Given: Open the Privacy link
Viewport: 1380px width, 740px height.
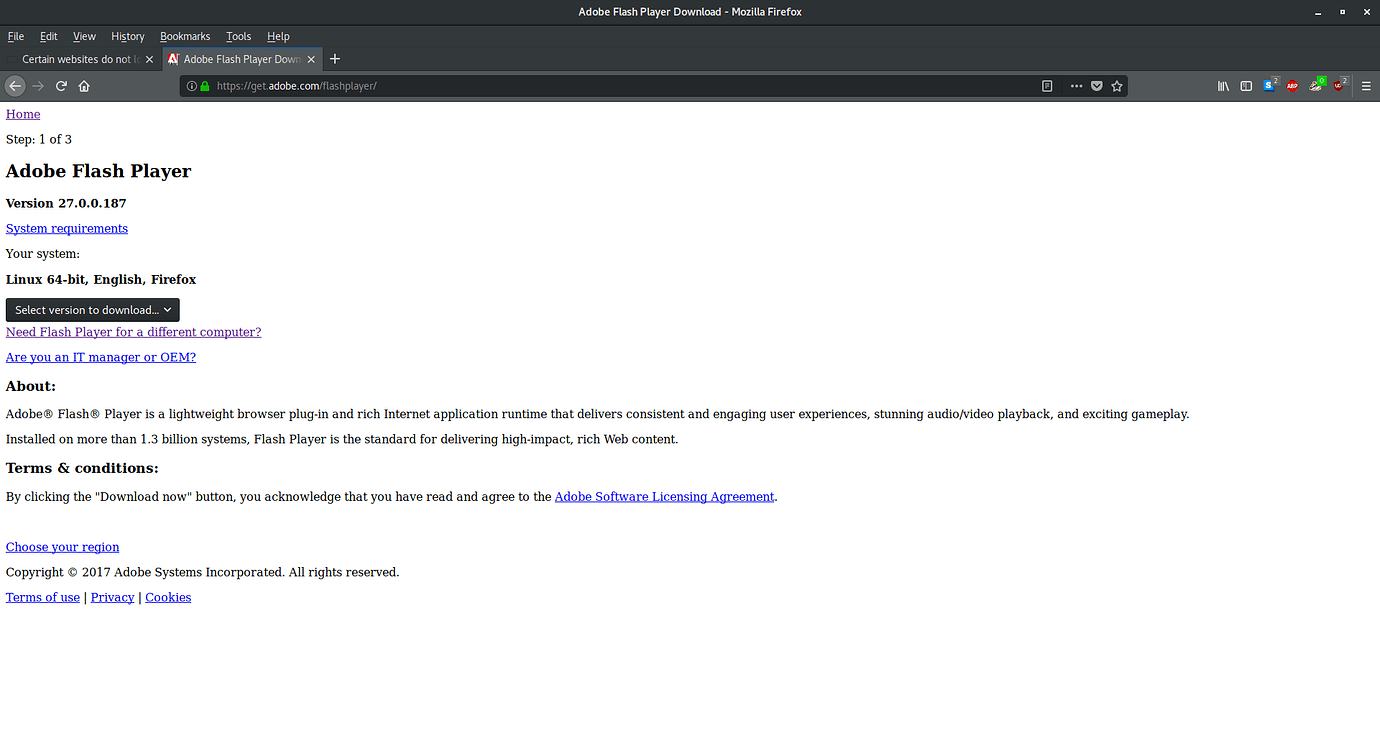Looking at the screenshot, I should coord(112,597).
